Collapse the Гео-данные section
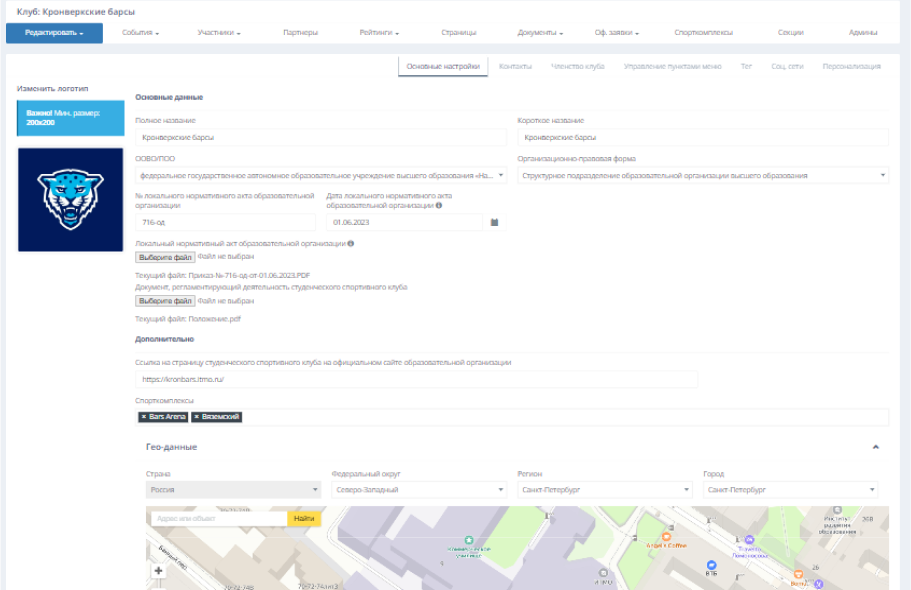The image size is (911, 590). (x=876, y=447)
